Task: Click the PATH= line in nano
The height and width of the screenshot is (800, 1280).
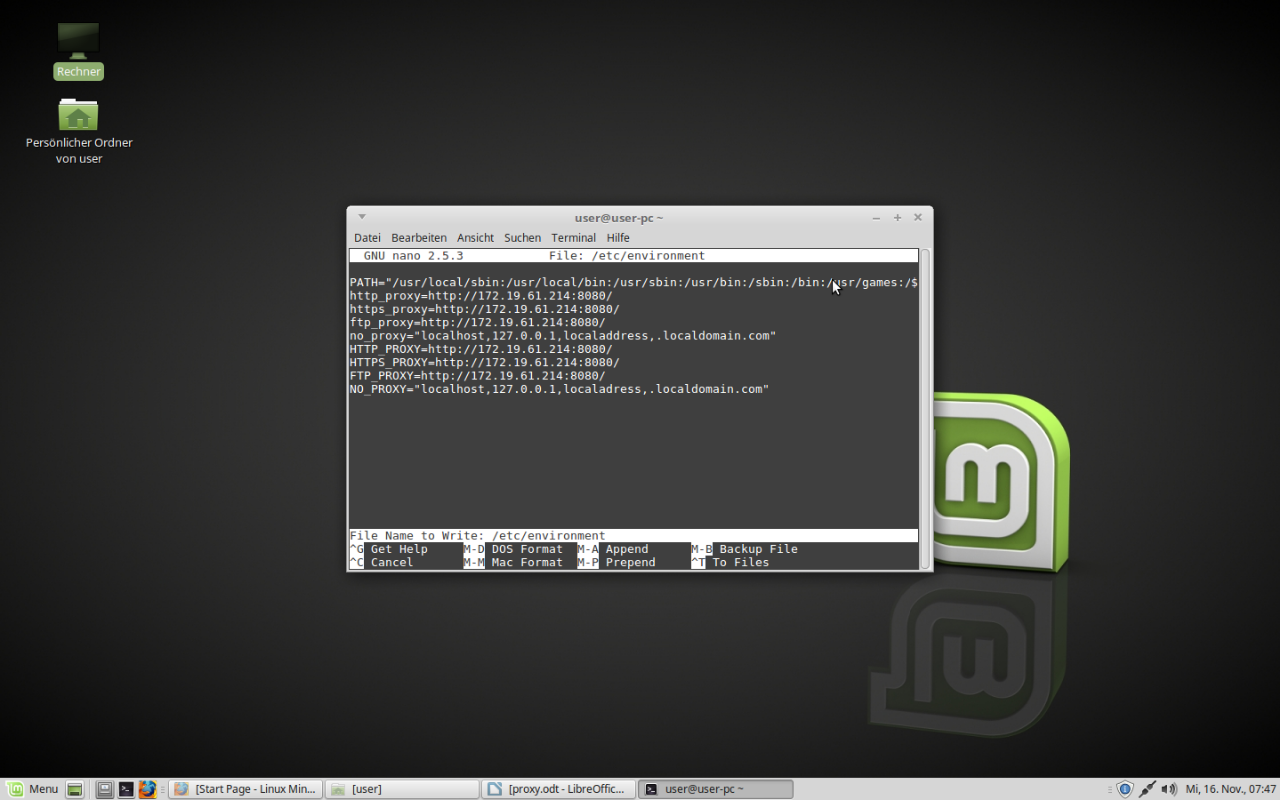Action: [x=634, y=283]
